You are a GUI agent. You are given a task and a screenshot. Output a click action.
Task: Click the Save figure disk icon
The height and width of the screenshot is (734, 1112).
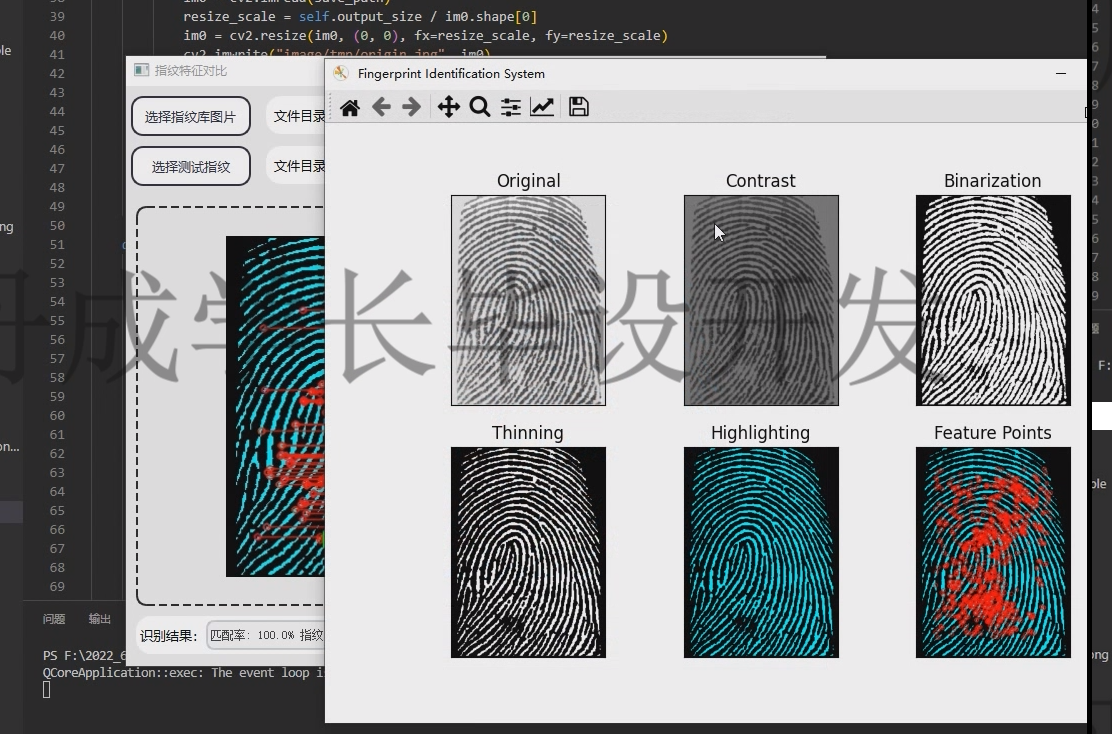click(578, 107)
